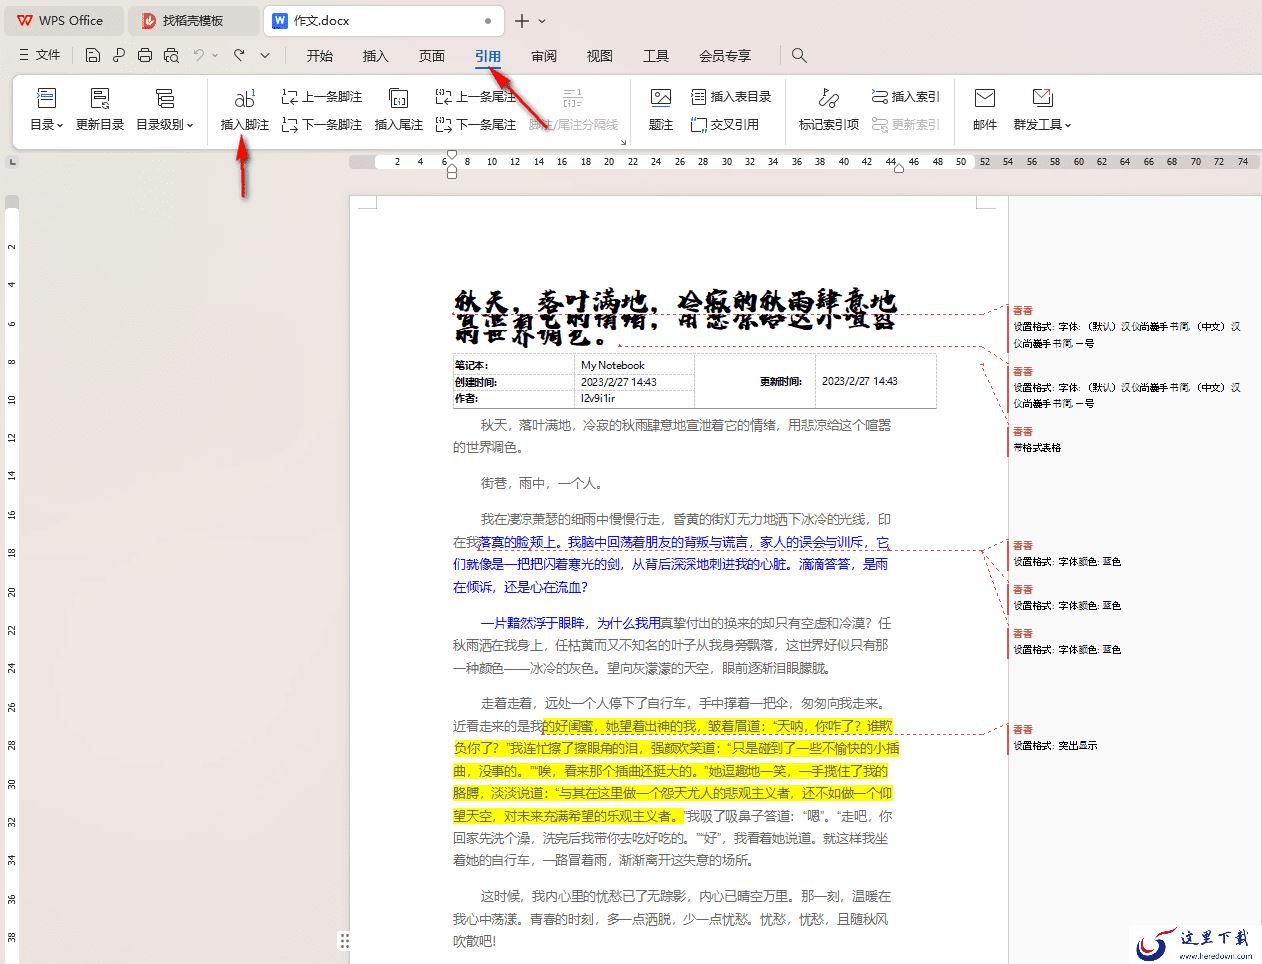
Task: Switch to the 页面 ribbon tab
Action: tap(432, 56)
